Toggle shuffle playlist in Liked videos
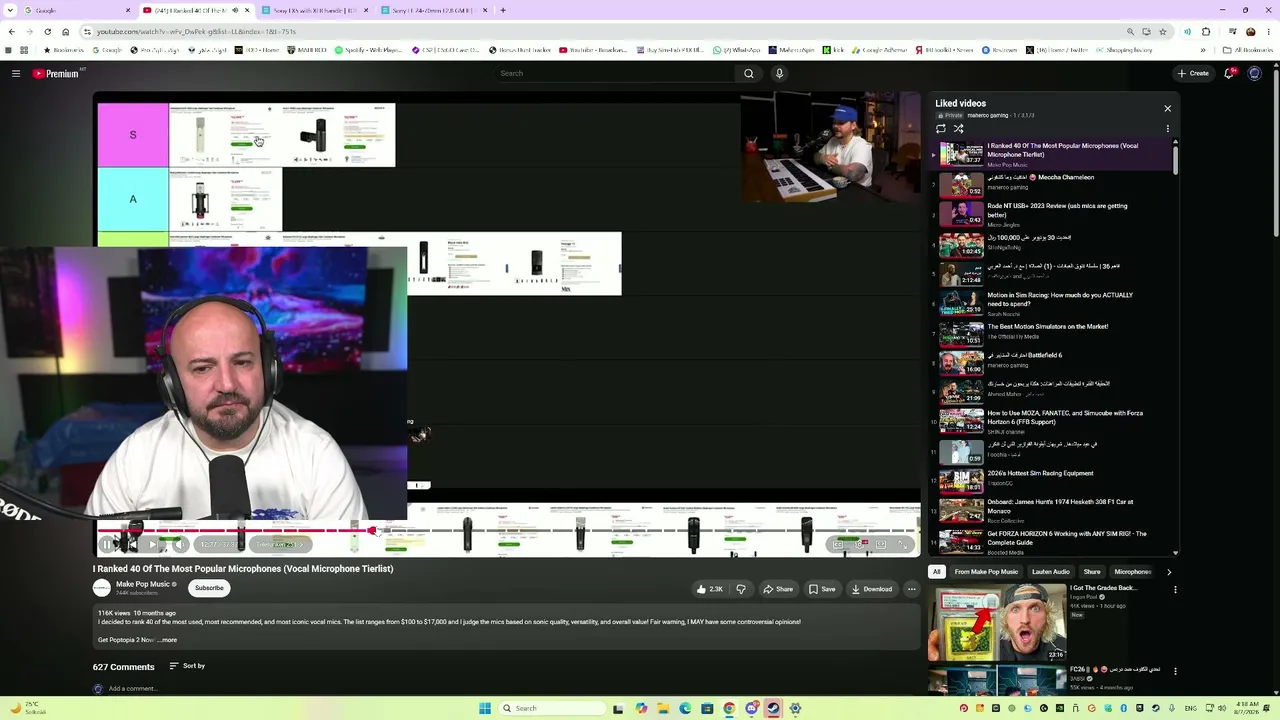This screenshot has width=1280, height=720. [x=958, y=129]
